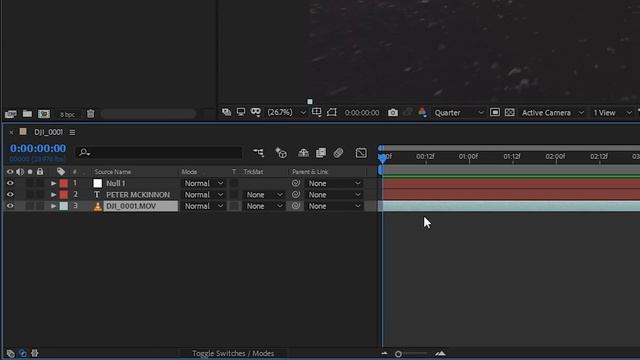Image resolution: width=640 pixels, height=360 pixels.
Task: Expand DJI_0001.MOV layer properties
Action: point(53,206)
